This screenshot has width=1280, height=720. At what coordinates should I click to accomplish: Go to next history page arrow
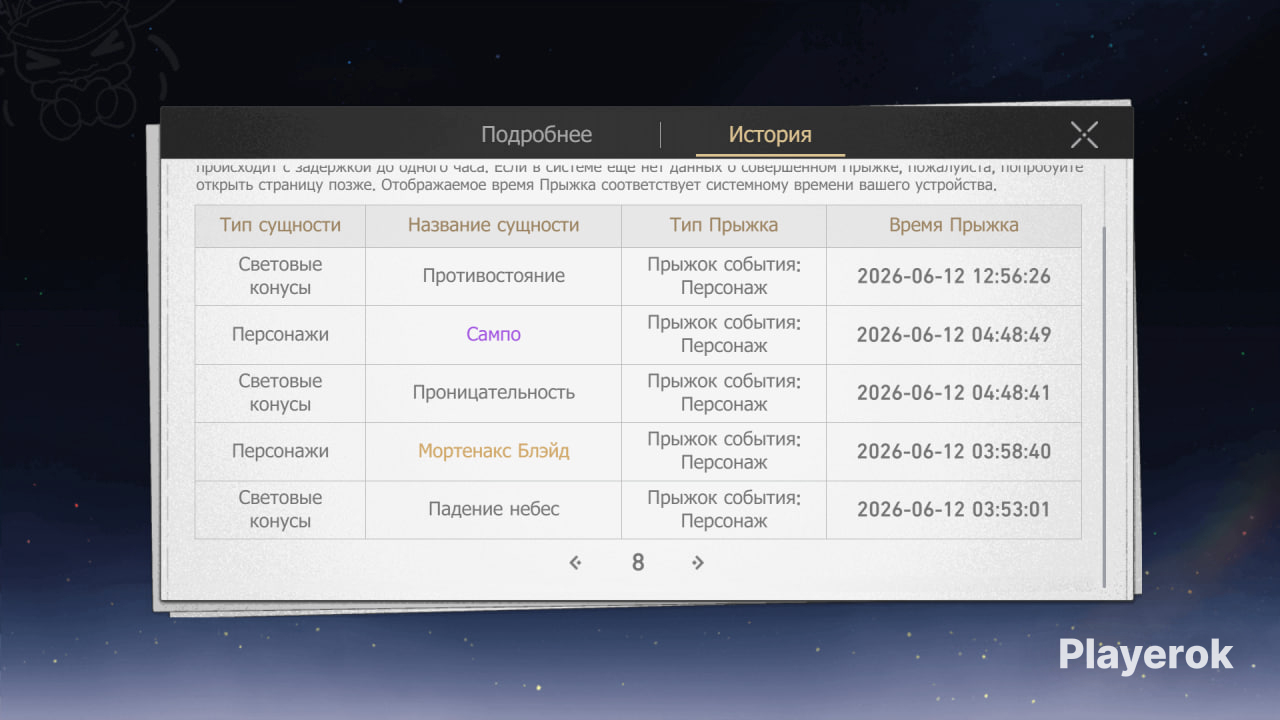(x=698, y=563)
